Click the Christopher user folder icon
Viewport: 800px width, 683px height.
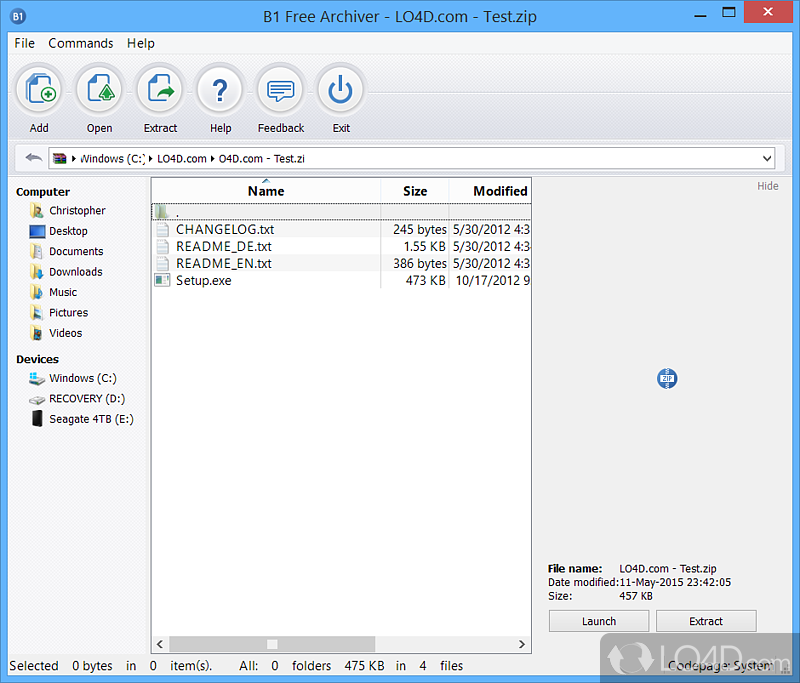point(37,210)
